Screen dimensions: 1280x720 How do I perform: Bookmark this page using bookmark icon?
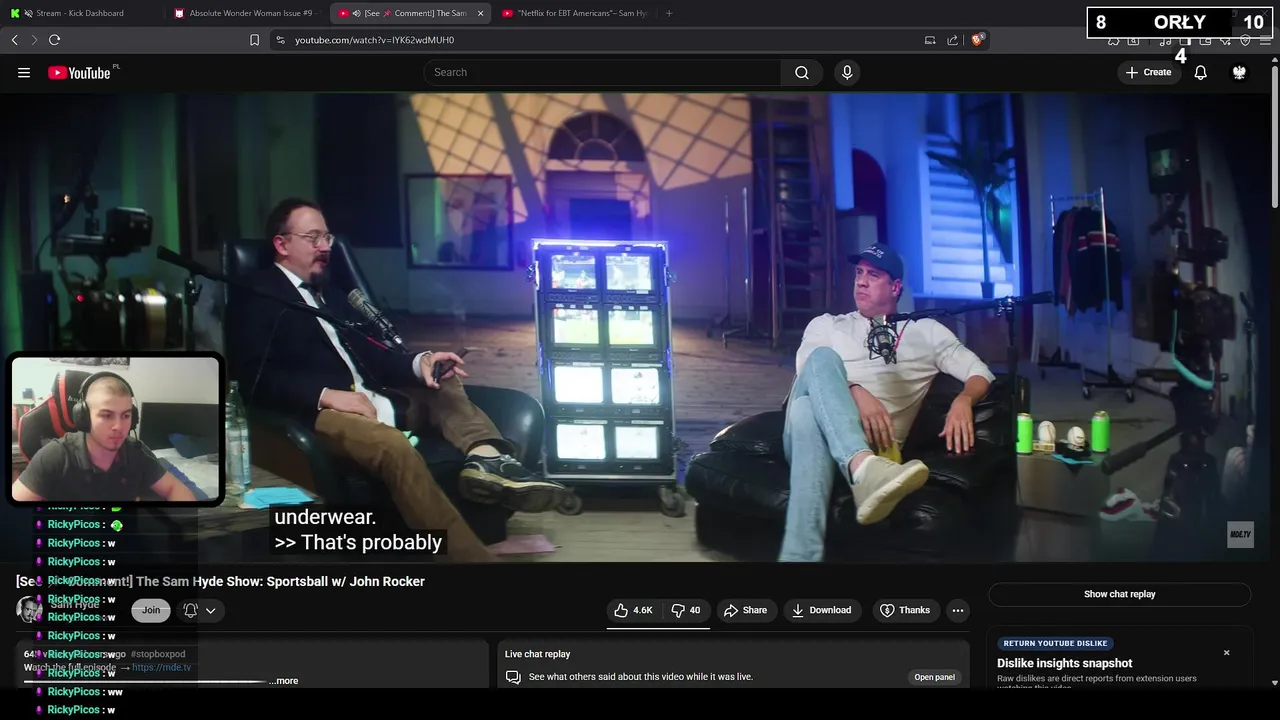(254, 40)
